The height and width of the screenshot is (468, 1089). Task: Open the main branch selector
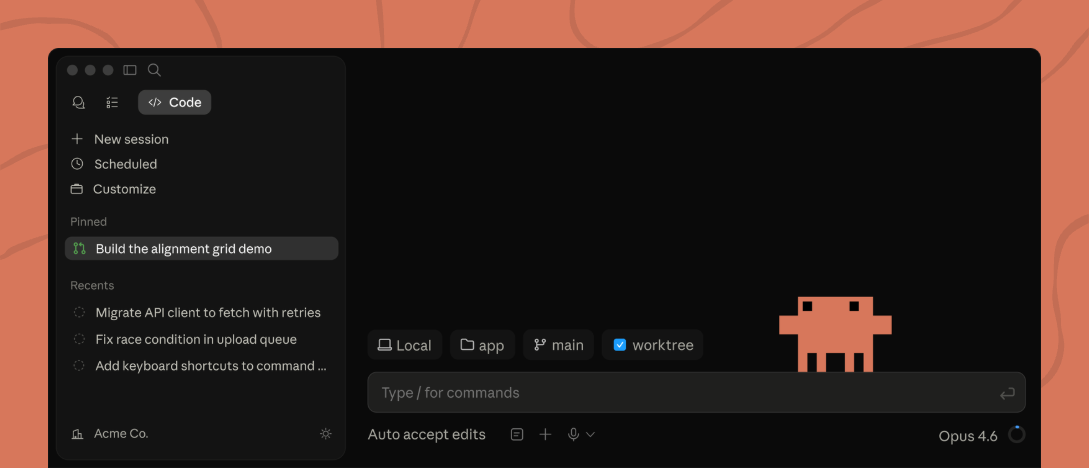(x=558, y=345)
